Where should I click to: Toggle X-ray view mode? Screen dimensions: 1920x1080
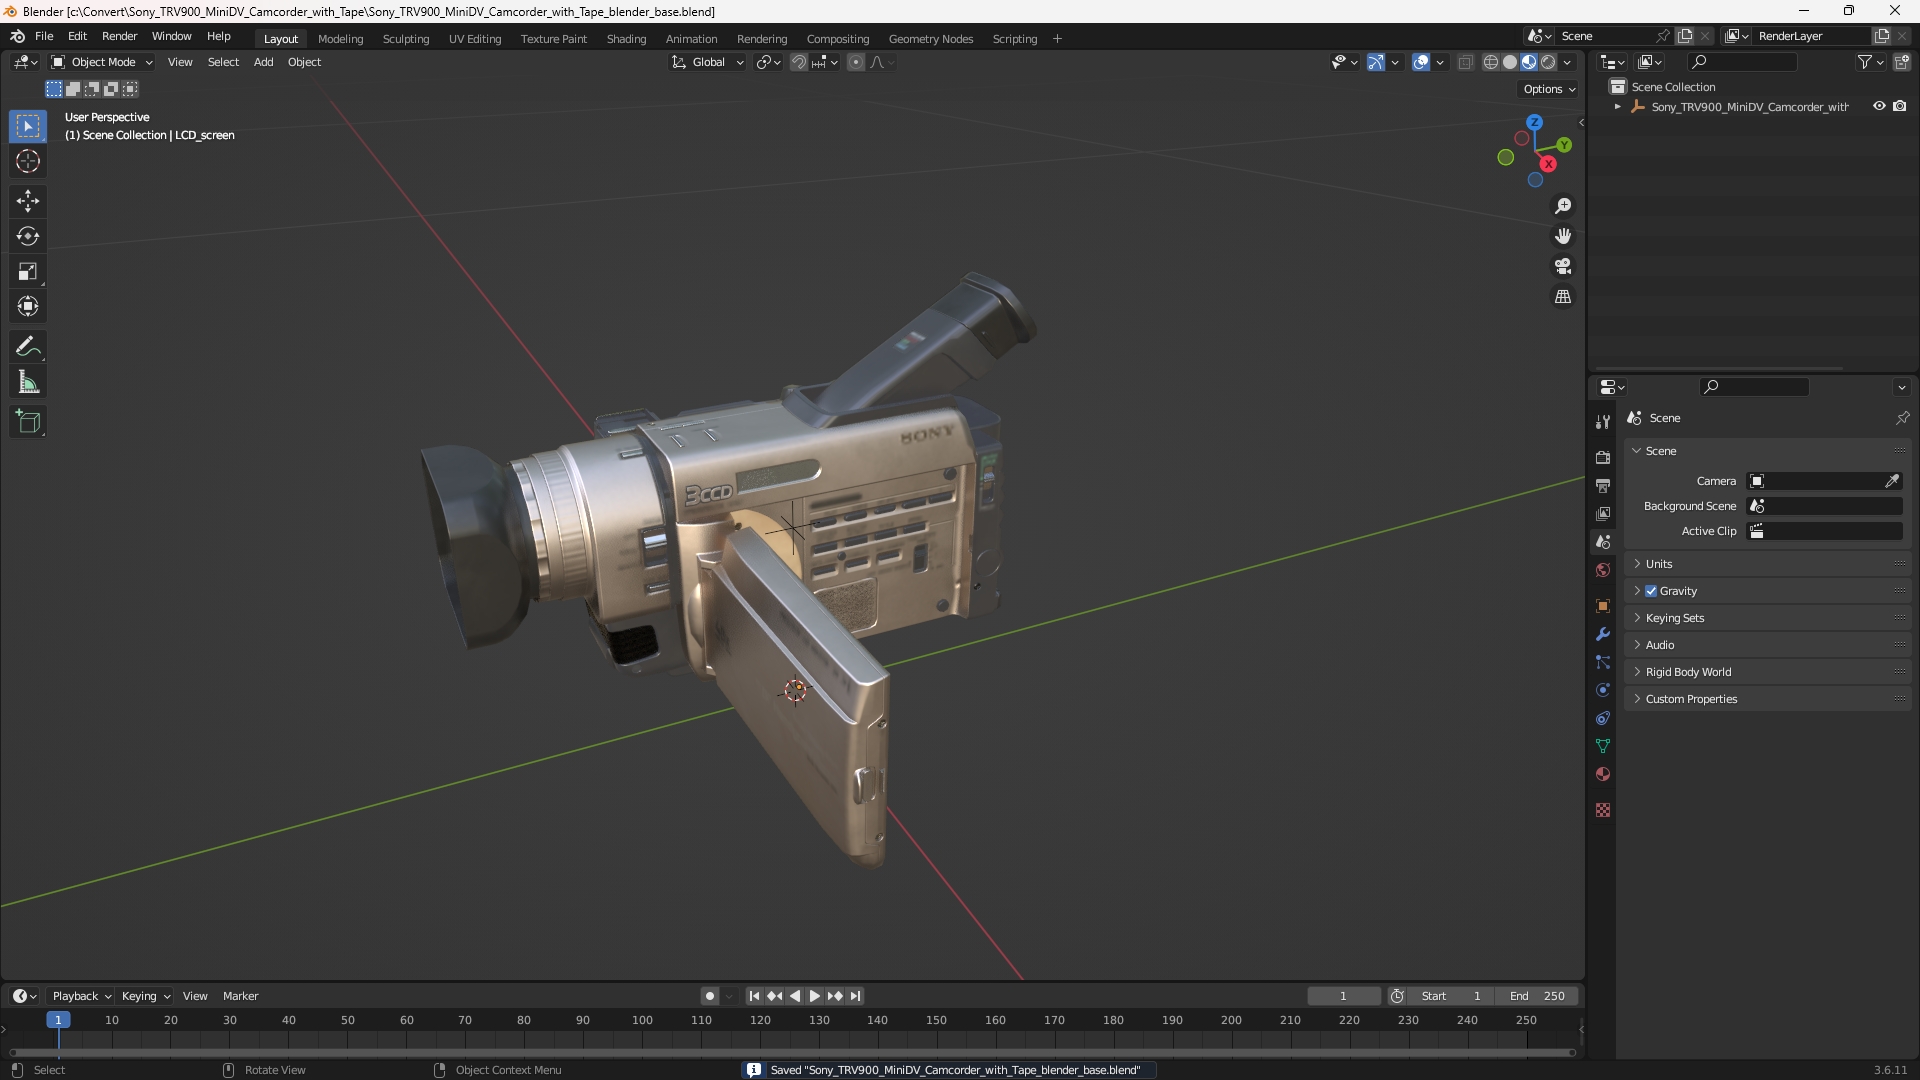(1466, 62)
